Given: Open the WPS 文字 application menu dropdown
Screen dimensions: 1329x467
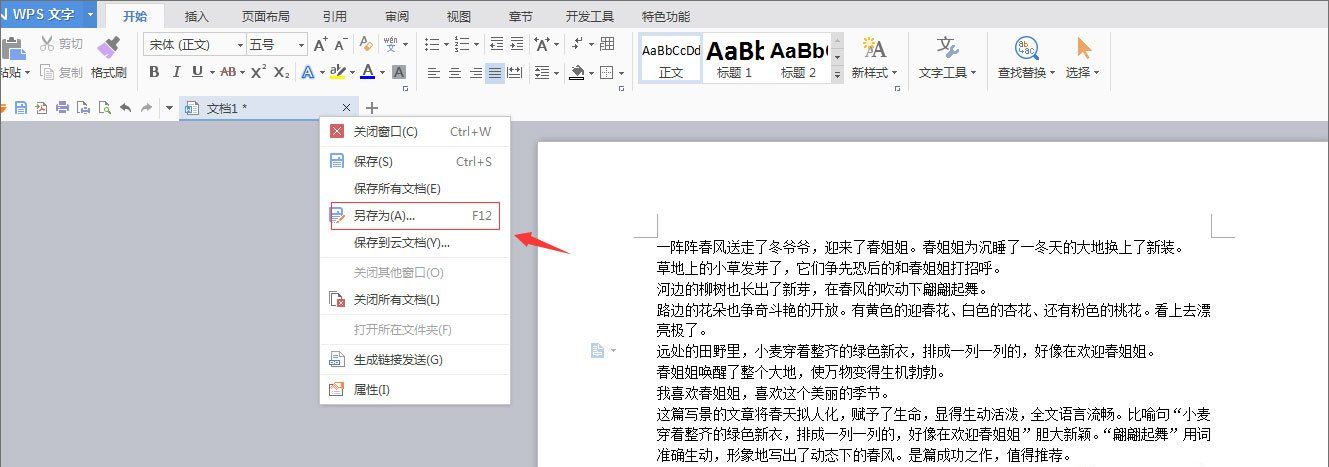Looking at the screenshot, I should (x=91, y=15).
